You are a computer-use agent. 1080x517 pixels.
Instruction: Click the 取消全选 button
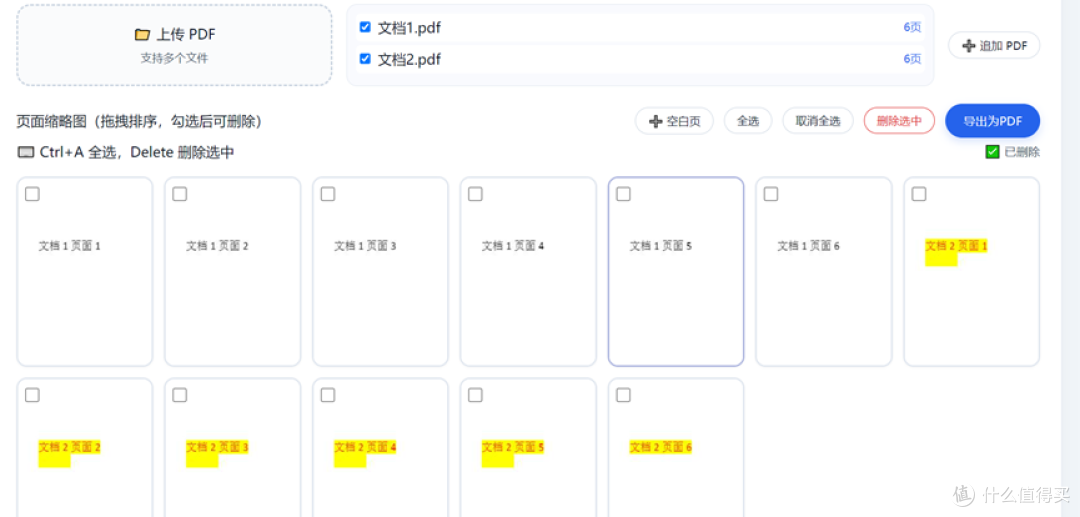[x=818, y=121]
